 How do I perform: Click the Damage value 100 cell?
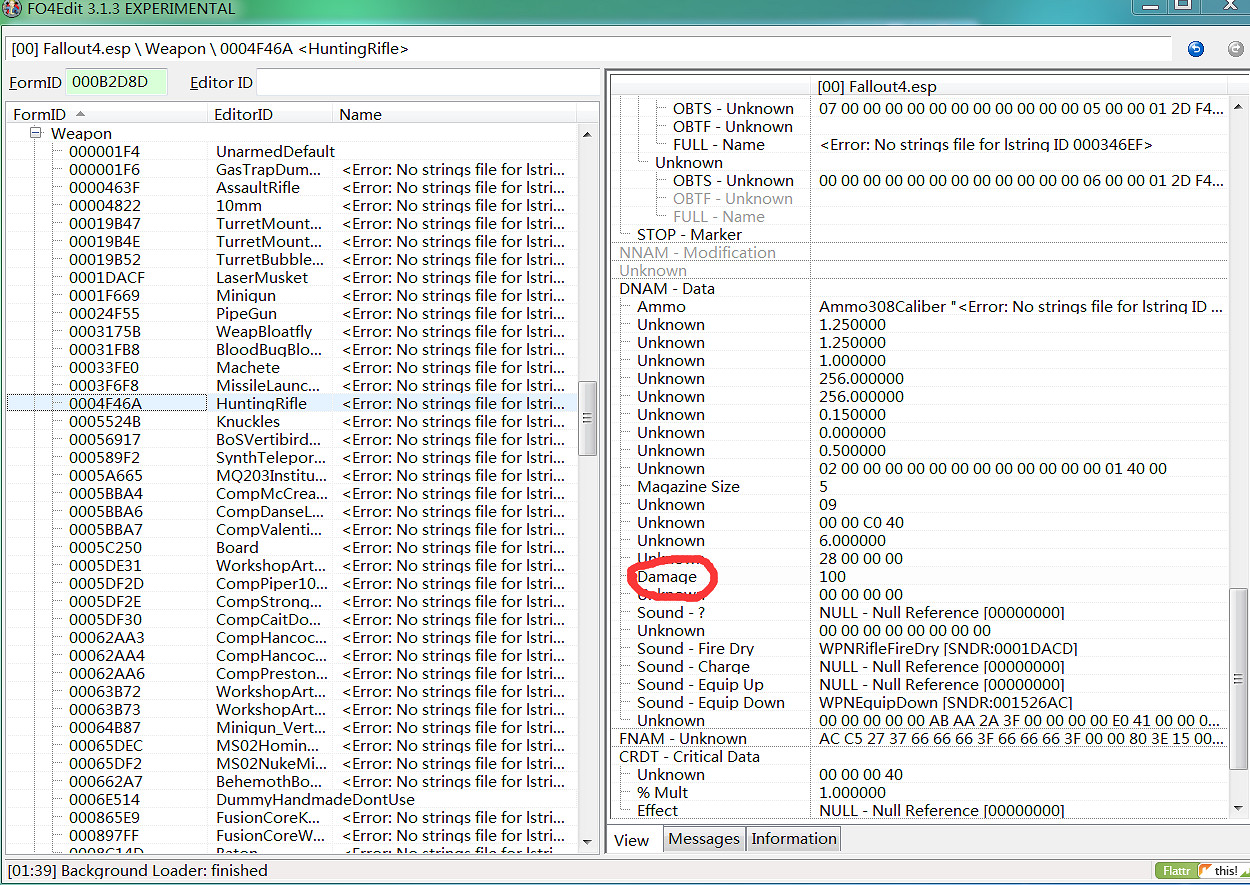pyautogui.click(x=832, y=576)
